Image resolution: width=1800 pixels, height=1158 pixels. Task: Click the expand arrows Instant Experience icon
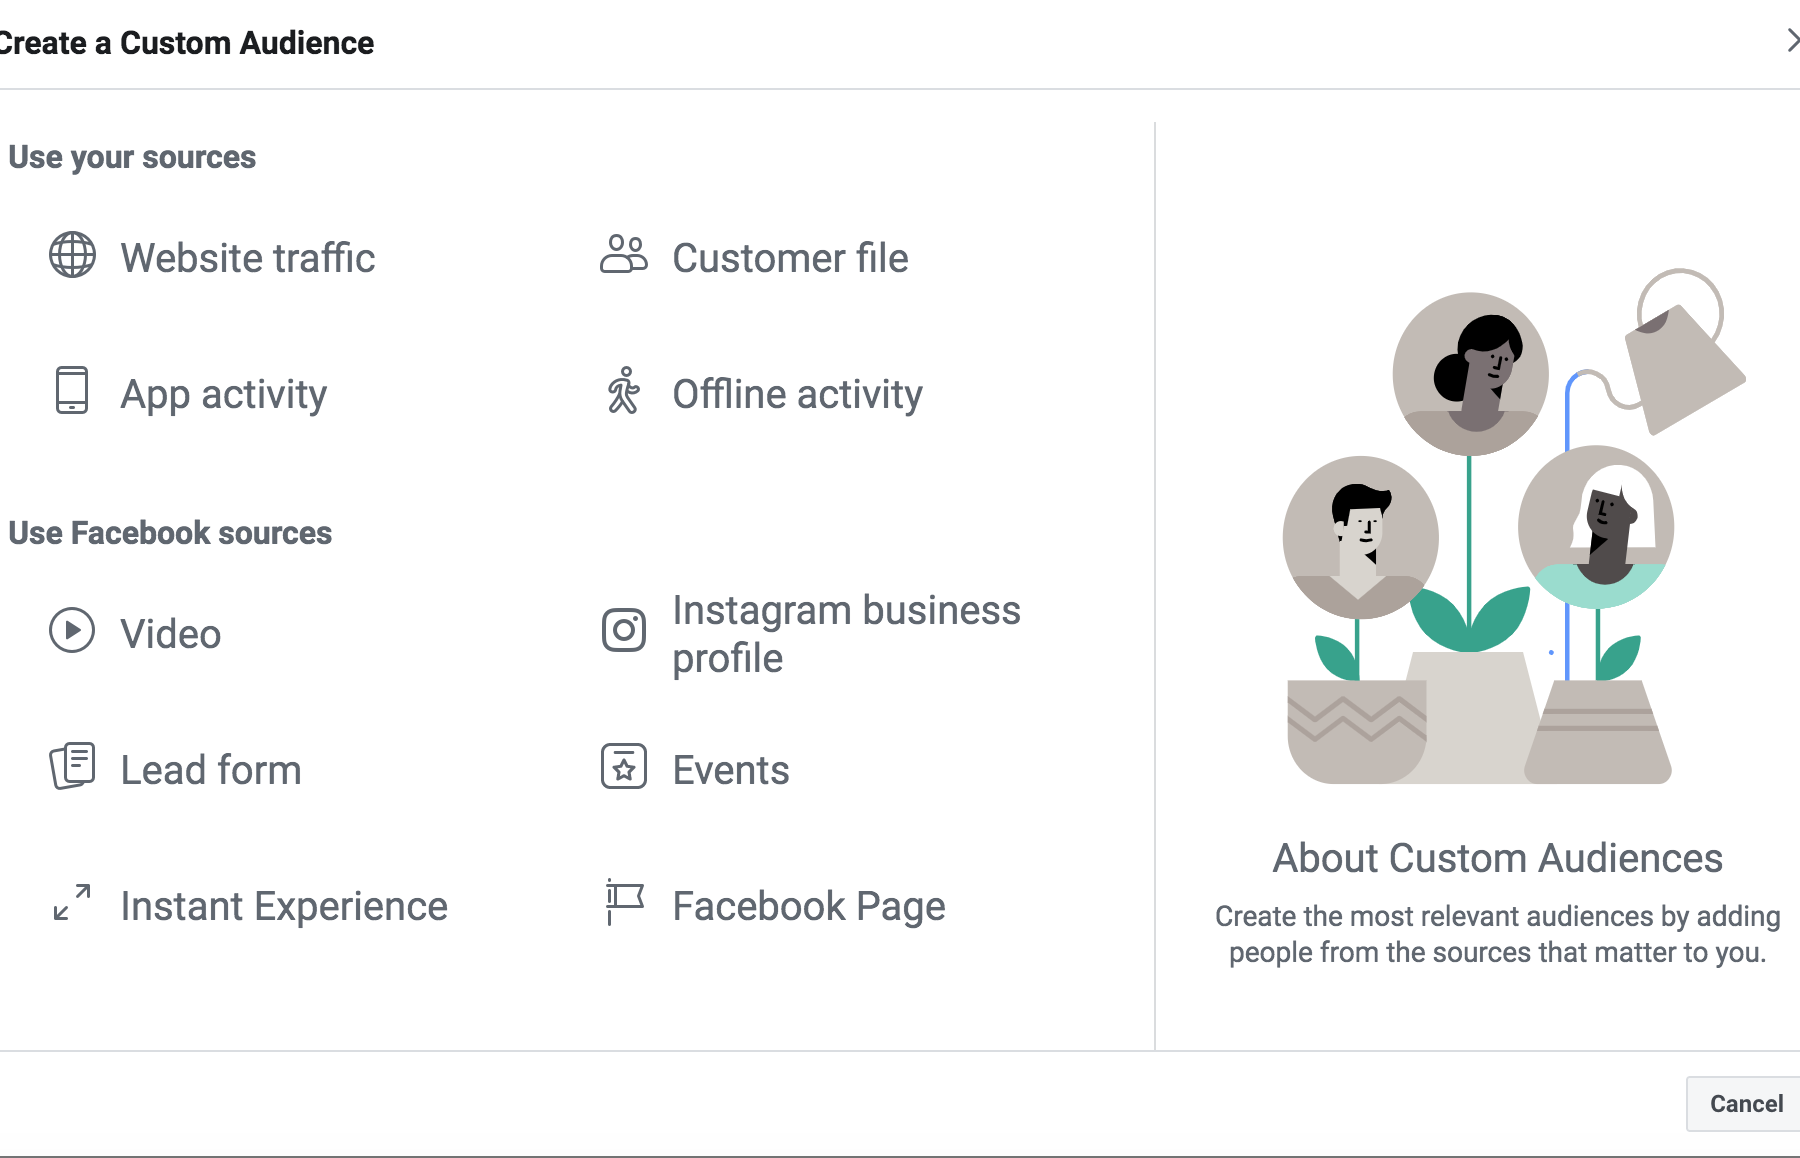[72, 902]
